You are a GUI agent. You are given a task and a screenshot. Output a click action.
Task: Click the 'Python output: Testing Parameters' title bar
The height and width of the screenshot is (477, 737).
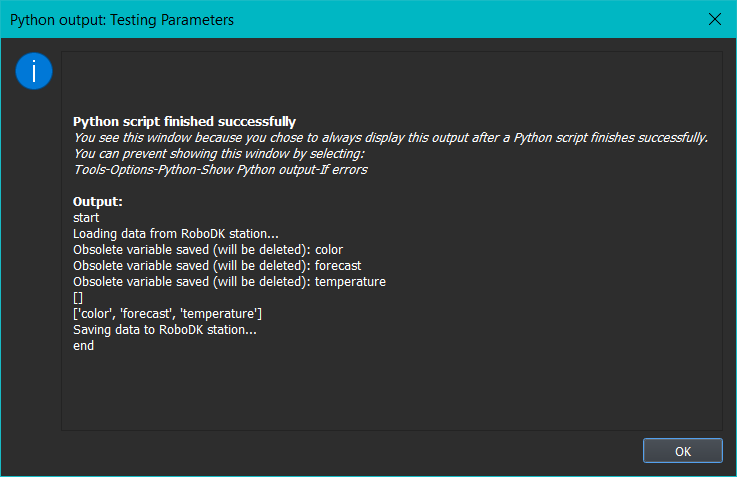(300, 19)
